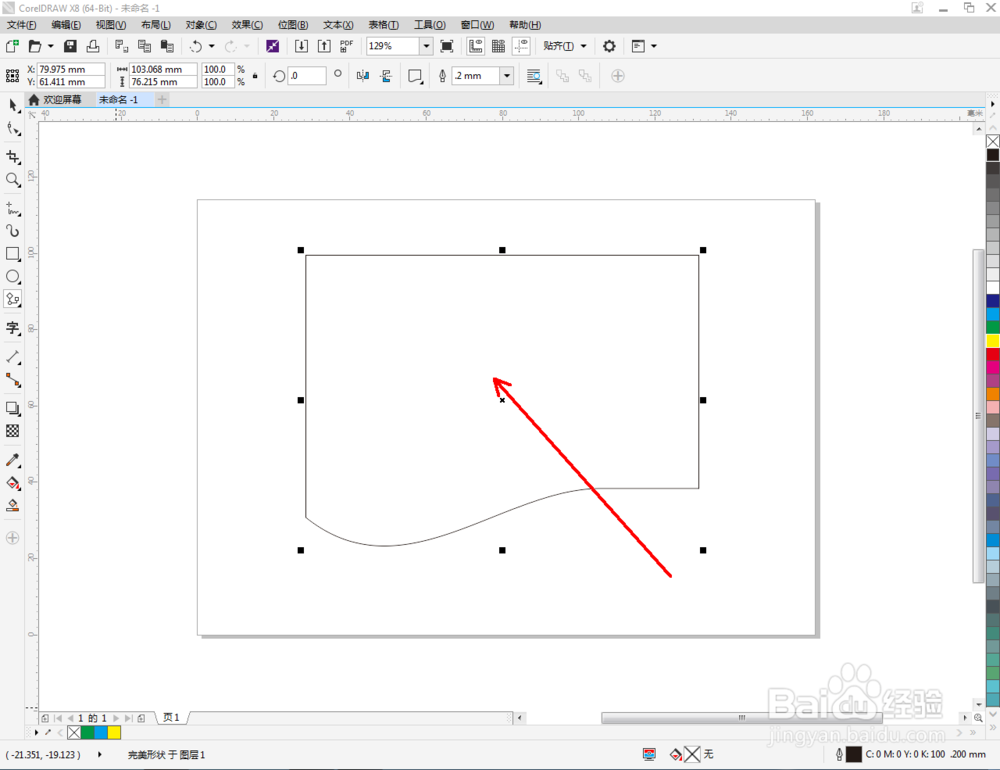The height and width of the screenshot is (770, 1000).
Task: Open the Options gear icon
Action: (610, 46)
